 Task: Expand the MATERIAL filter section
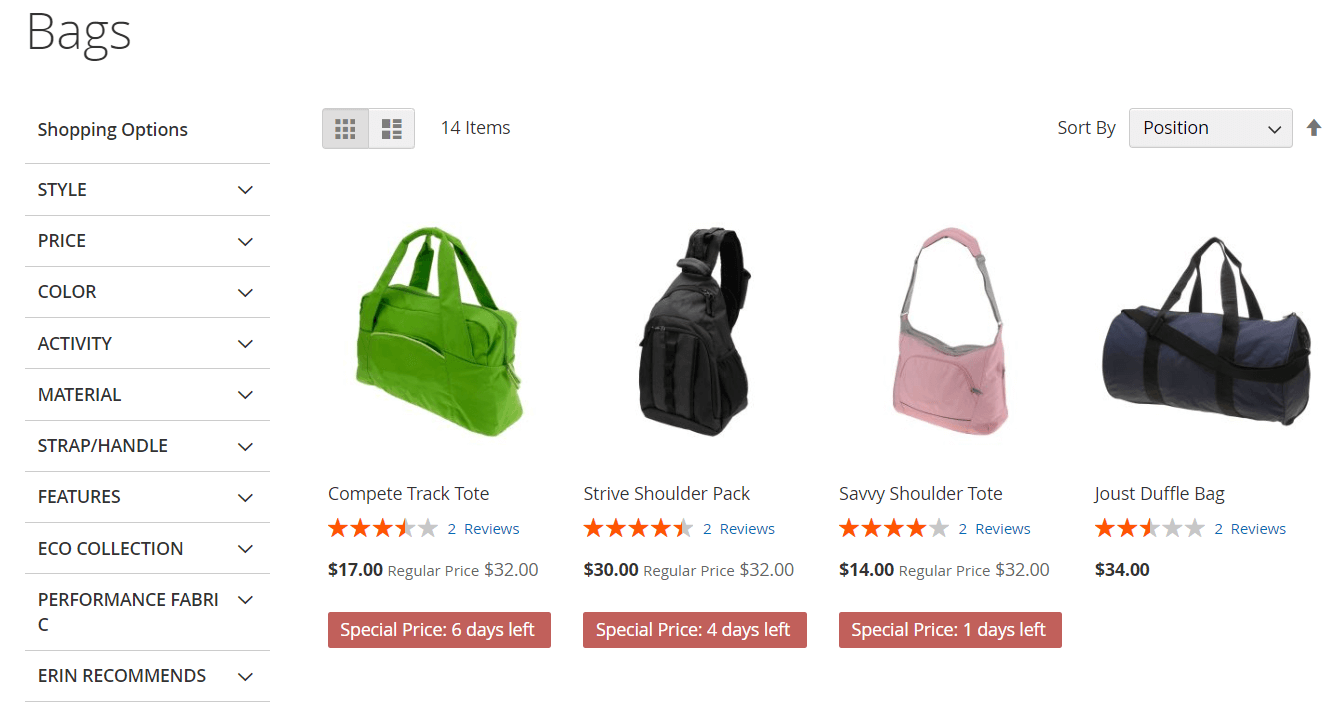coord(147,394)
